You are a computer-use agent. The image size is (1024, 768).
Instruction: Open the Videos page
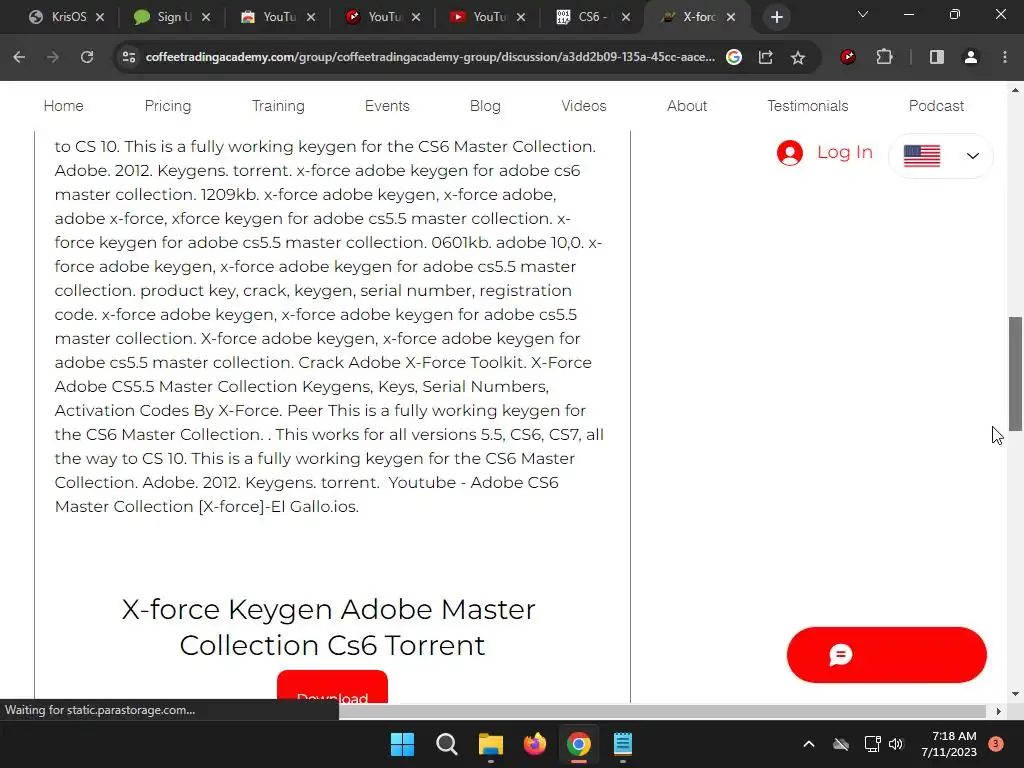[x=584, y=106]
